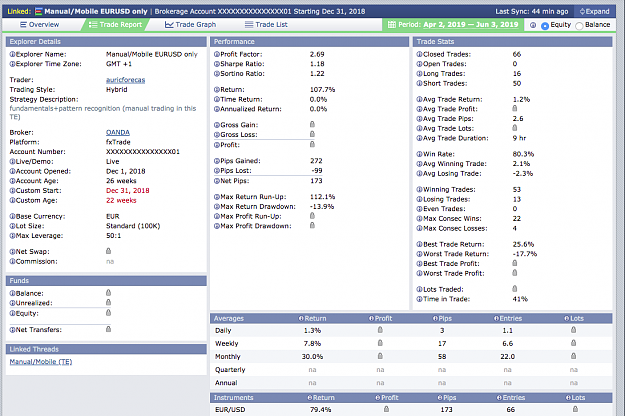Click the lock icon in the Monthly Lots cell
The width and height of the screenshot is (625, 416).
pyautogui.click(x=573, y=356)
